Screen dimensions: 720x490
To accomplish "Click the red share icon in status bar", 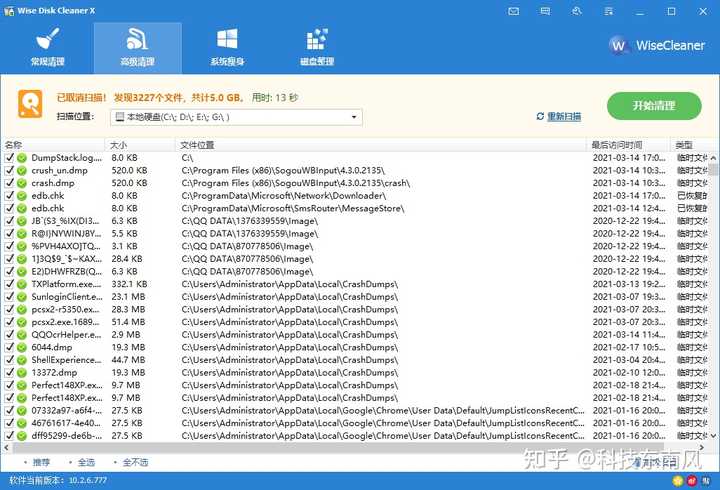I will pyautogui.click(x=692, y=481).
